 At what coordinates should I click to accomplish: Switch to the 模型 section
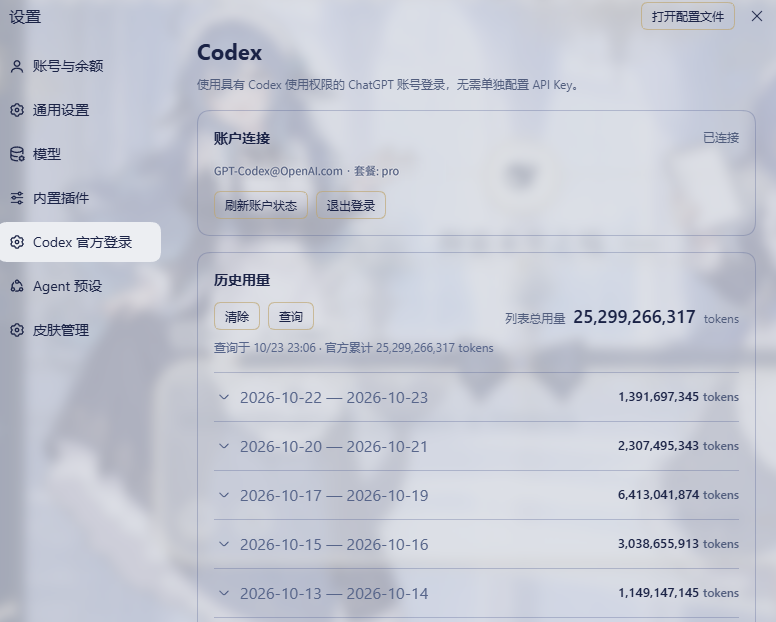point(80,154)
